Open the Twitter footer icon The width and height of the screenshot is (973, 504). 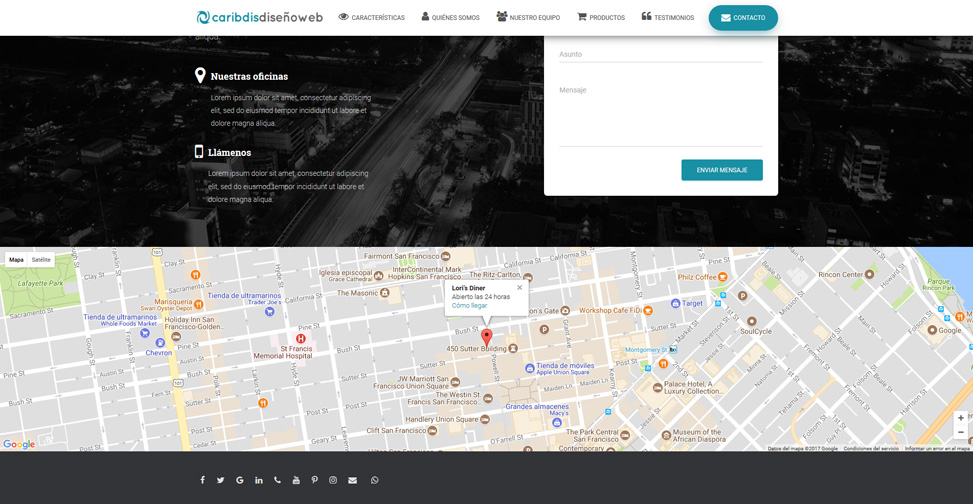pyautogui.click(x=220, y=480)
